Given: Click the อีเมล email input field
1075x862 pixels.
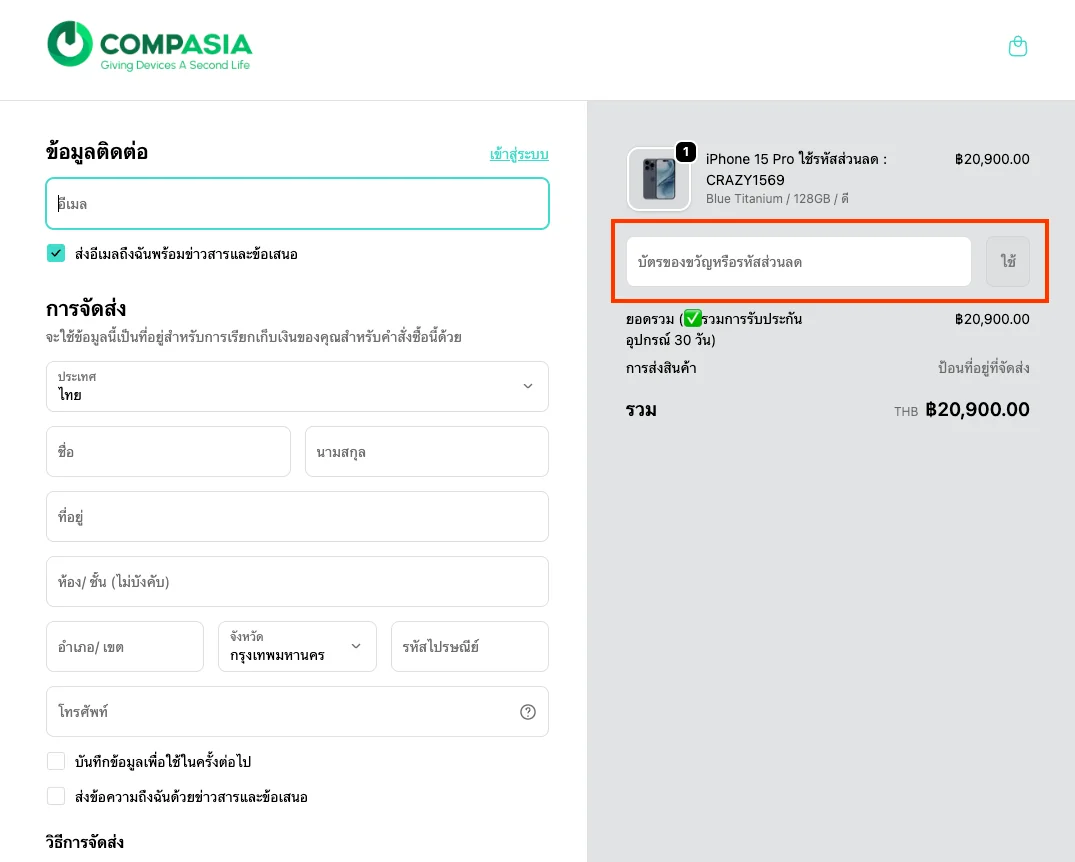Looking at the screenshot, I should (x=297, y=203).
